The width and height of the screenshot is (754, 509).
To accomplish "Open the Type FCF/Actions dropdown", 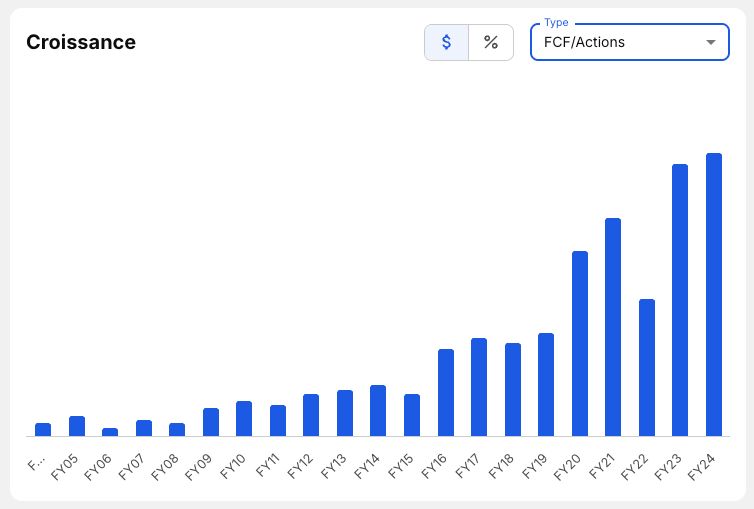I will 629,42.
